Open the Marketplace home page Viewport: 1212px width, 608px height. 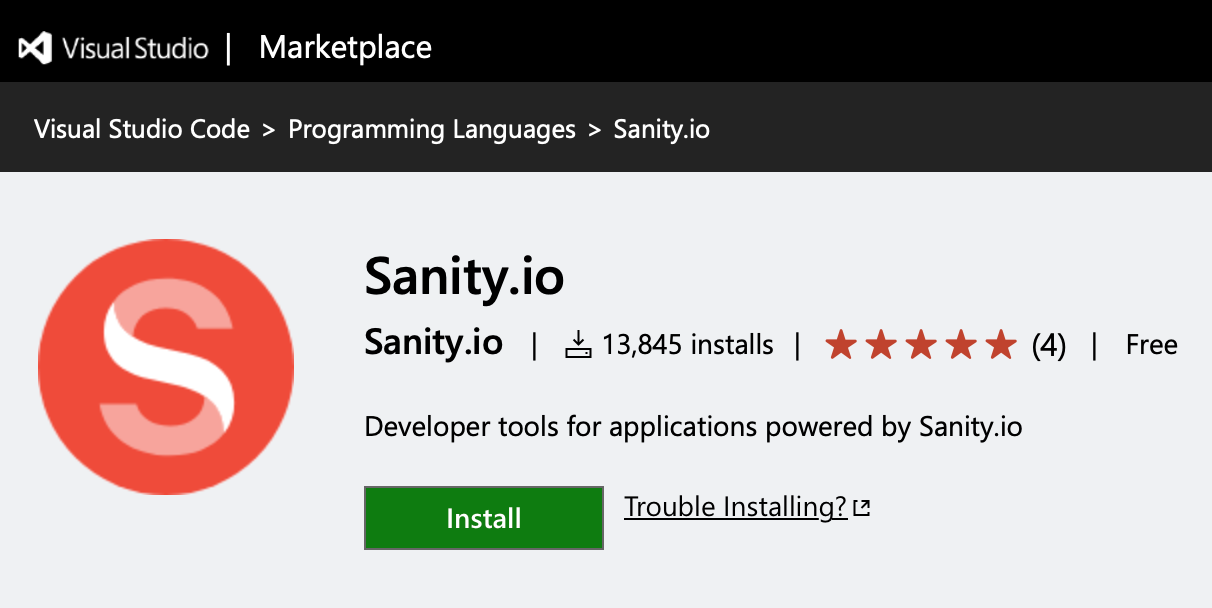point(344,46)
